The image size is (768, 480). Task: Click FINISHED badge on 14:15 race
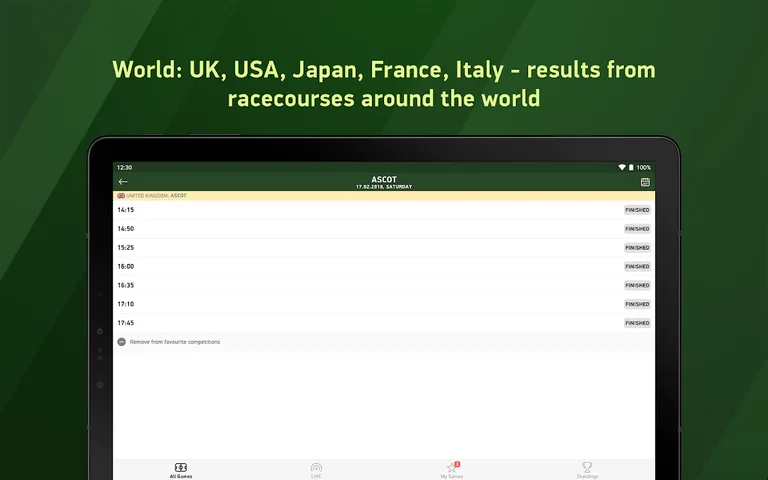click(637, 210)
